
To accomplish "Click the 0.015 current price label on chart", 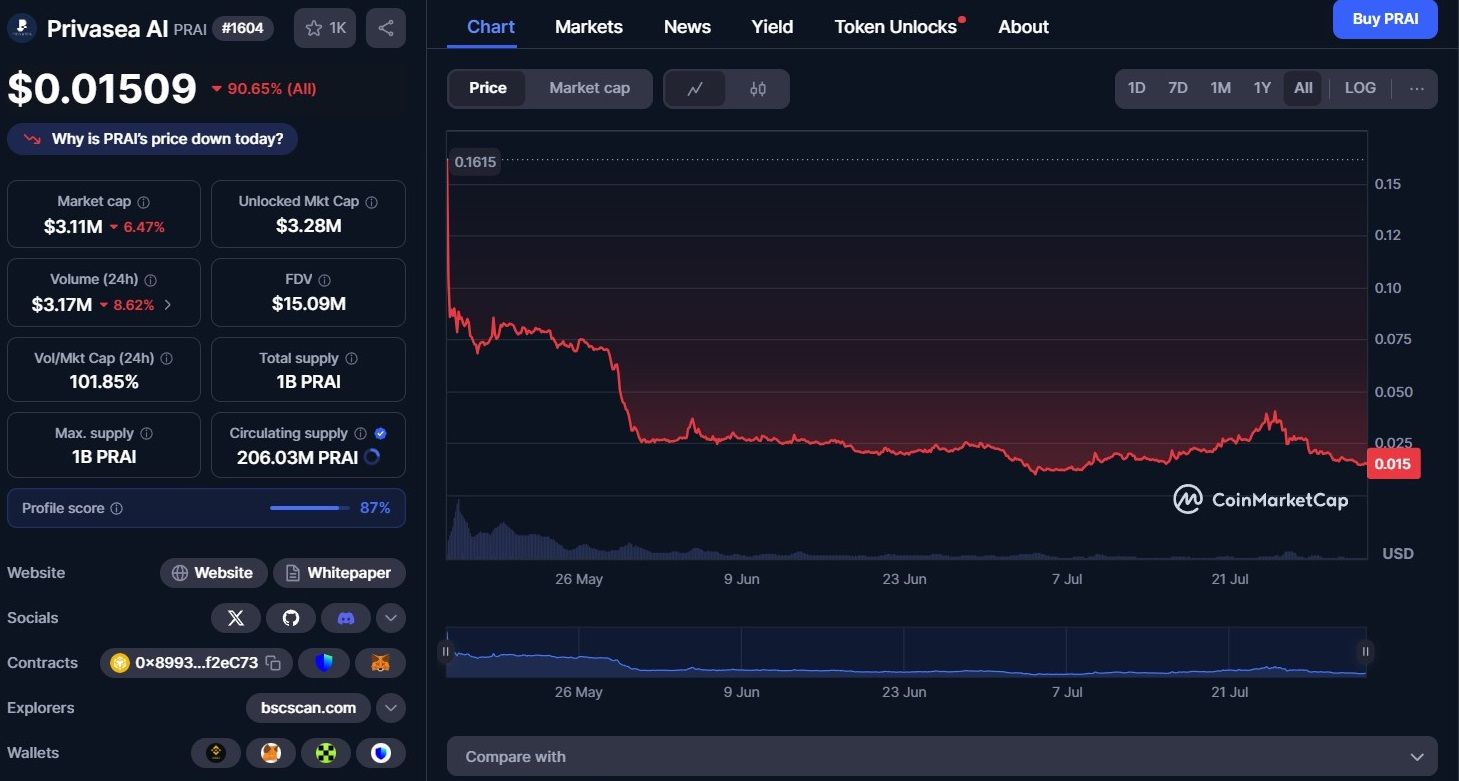I will click(x=1393, y=463).
